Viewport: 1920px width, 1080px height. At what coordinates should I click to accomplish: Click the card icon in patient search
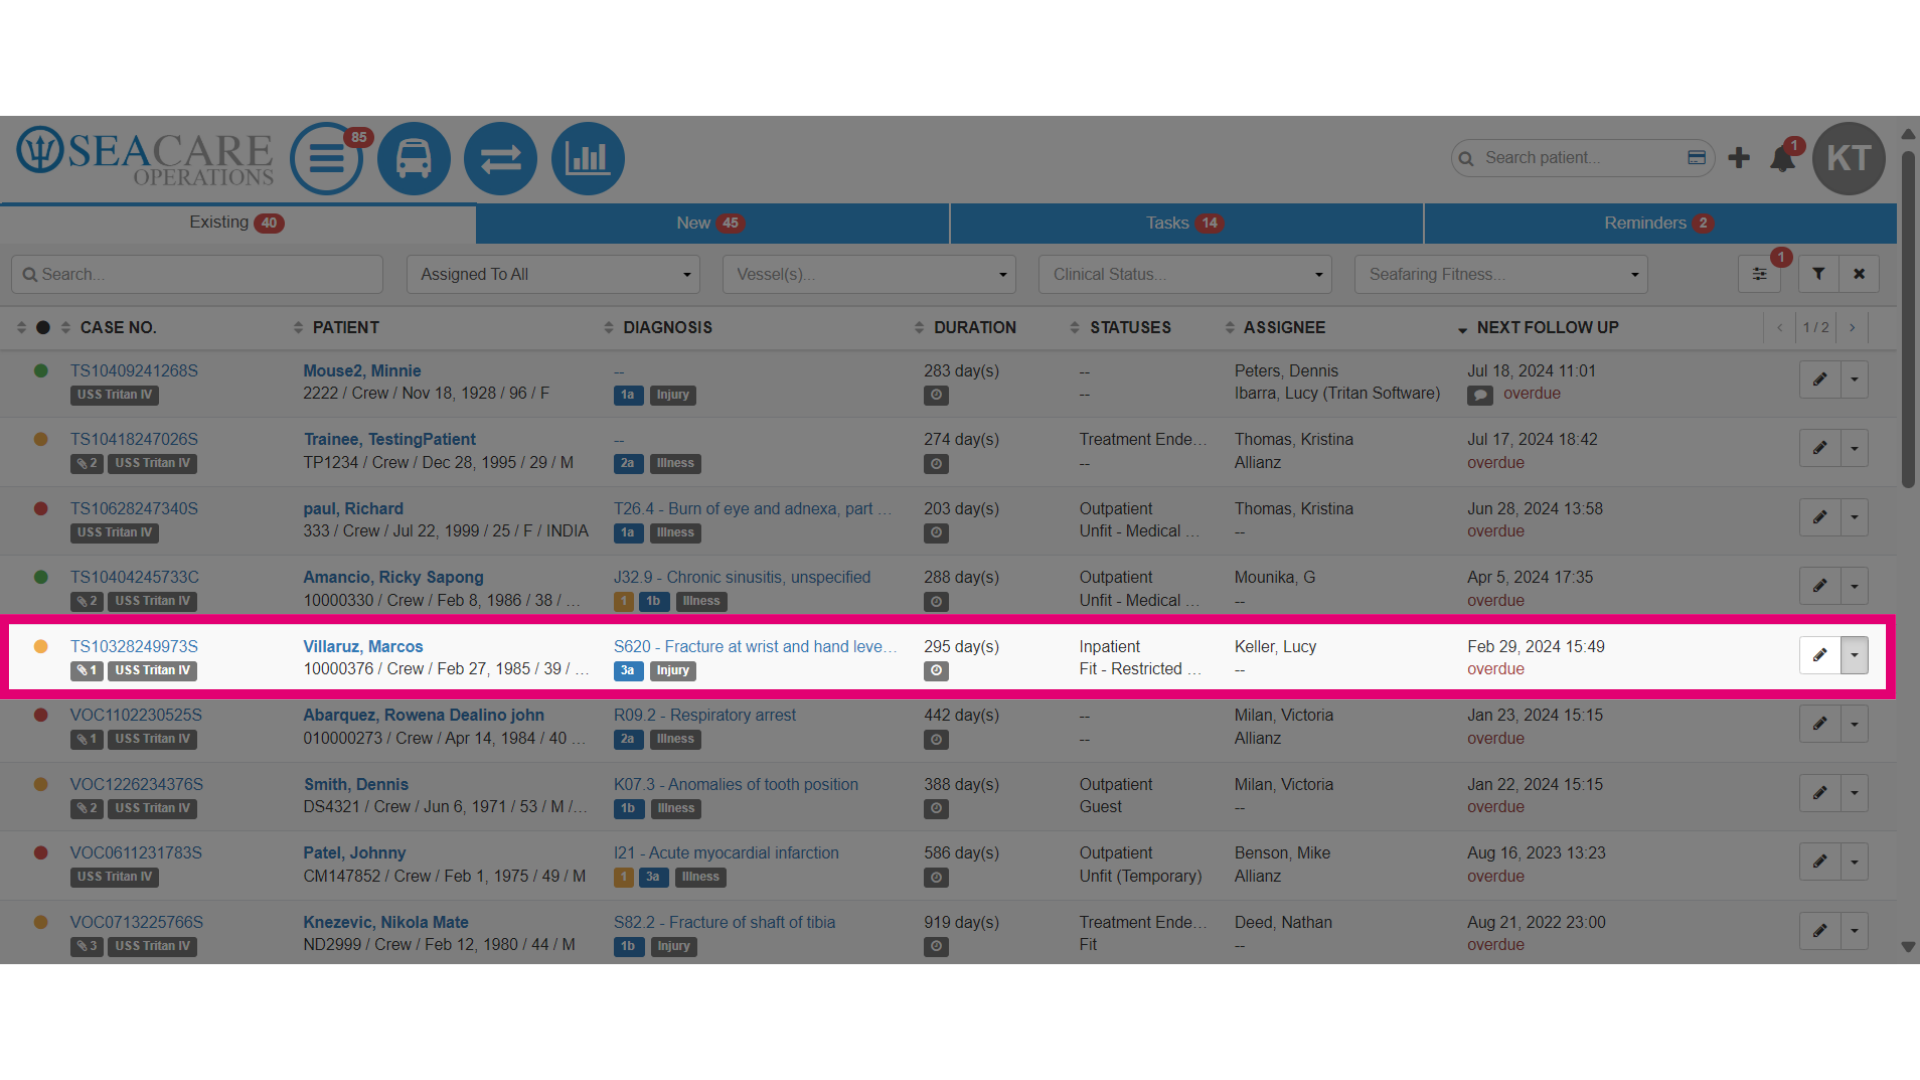click(x=1697, y=158)
